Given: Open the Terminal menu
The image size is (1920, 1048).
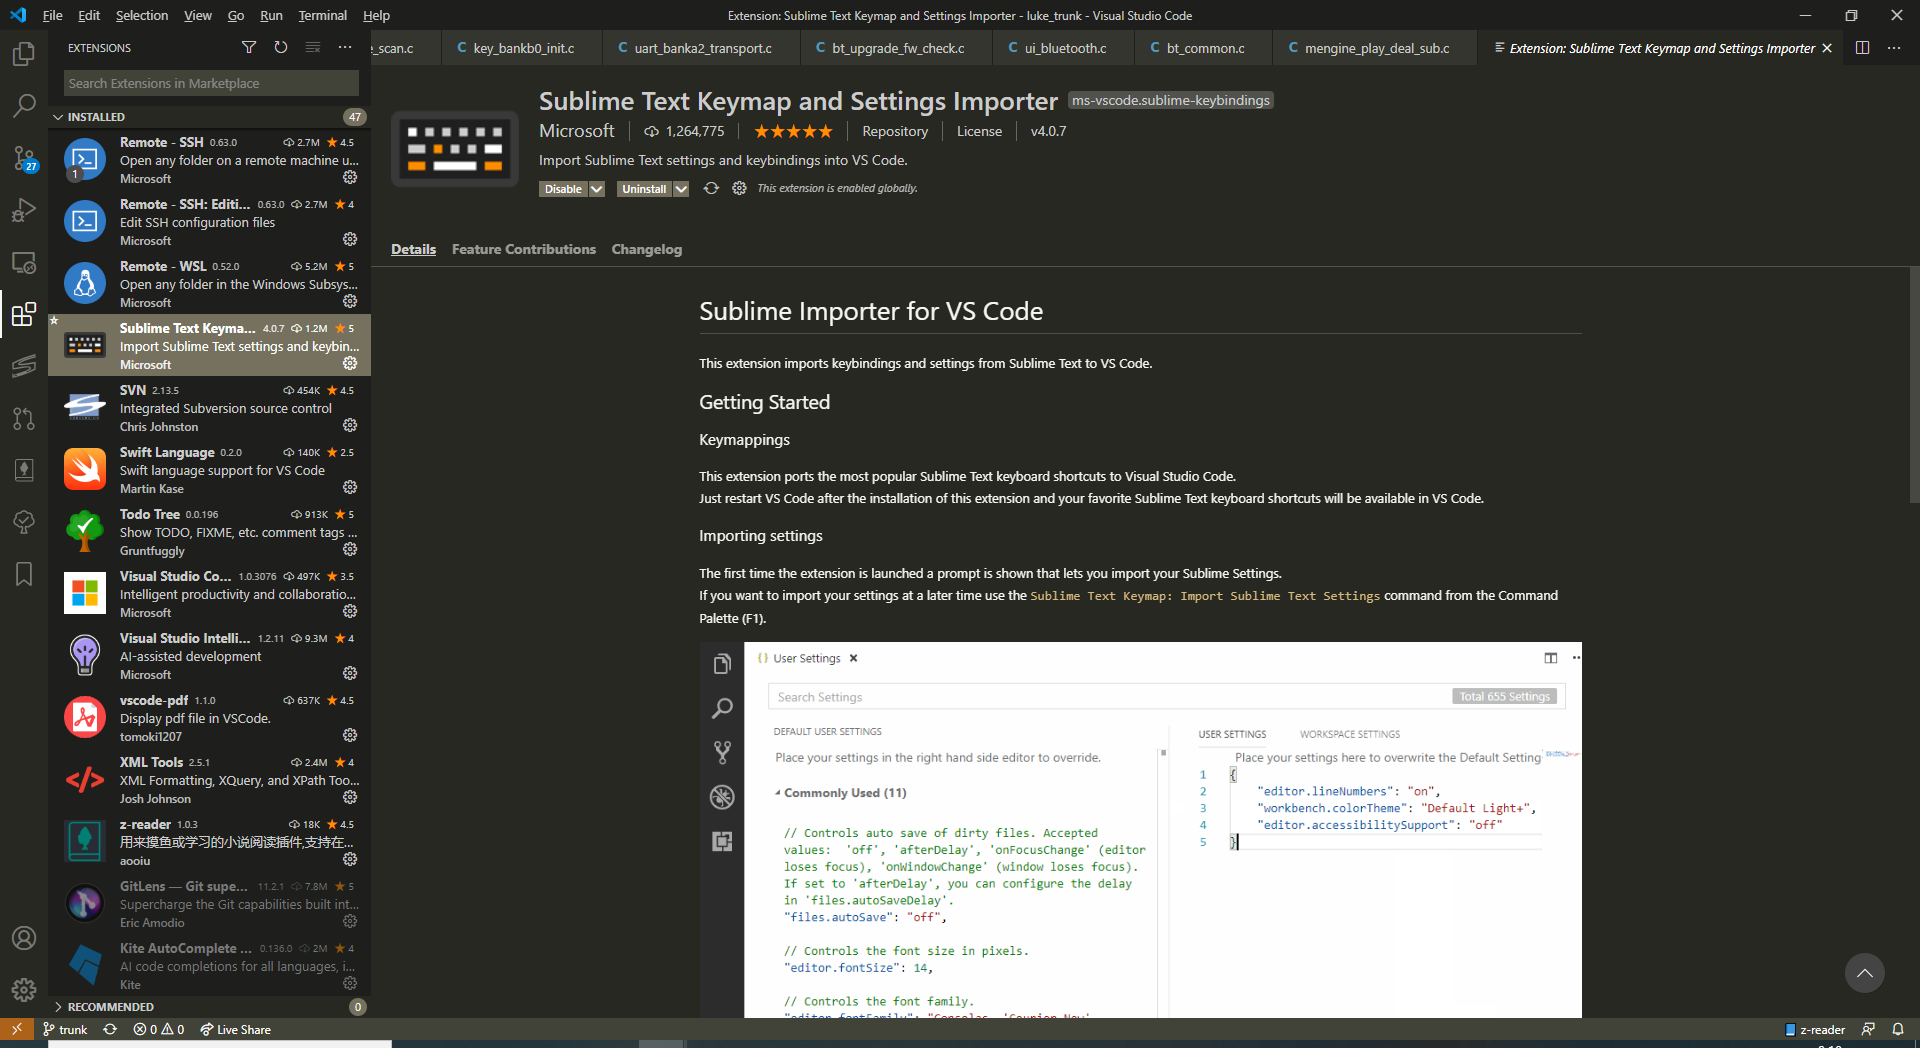Looking at the screenshot, I should (322, 15).
